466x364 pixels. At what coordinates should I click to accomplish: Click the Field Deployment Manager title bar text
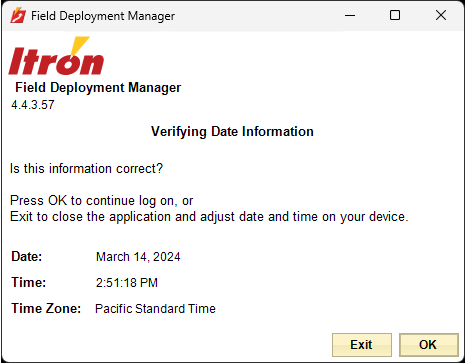click(x=103, y=16)
